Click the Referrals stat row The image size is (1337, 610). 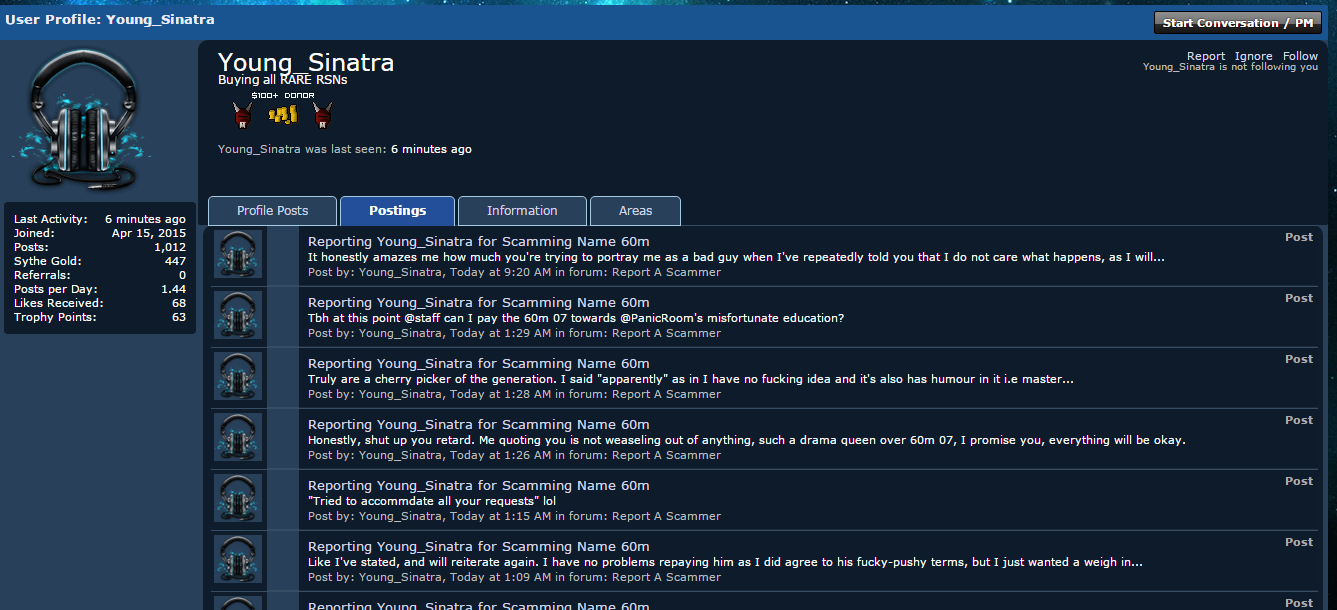100,275
